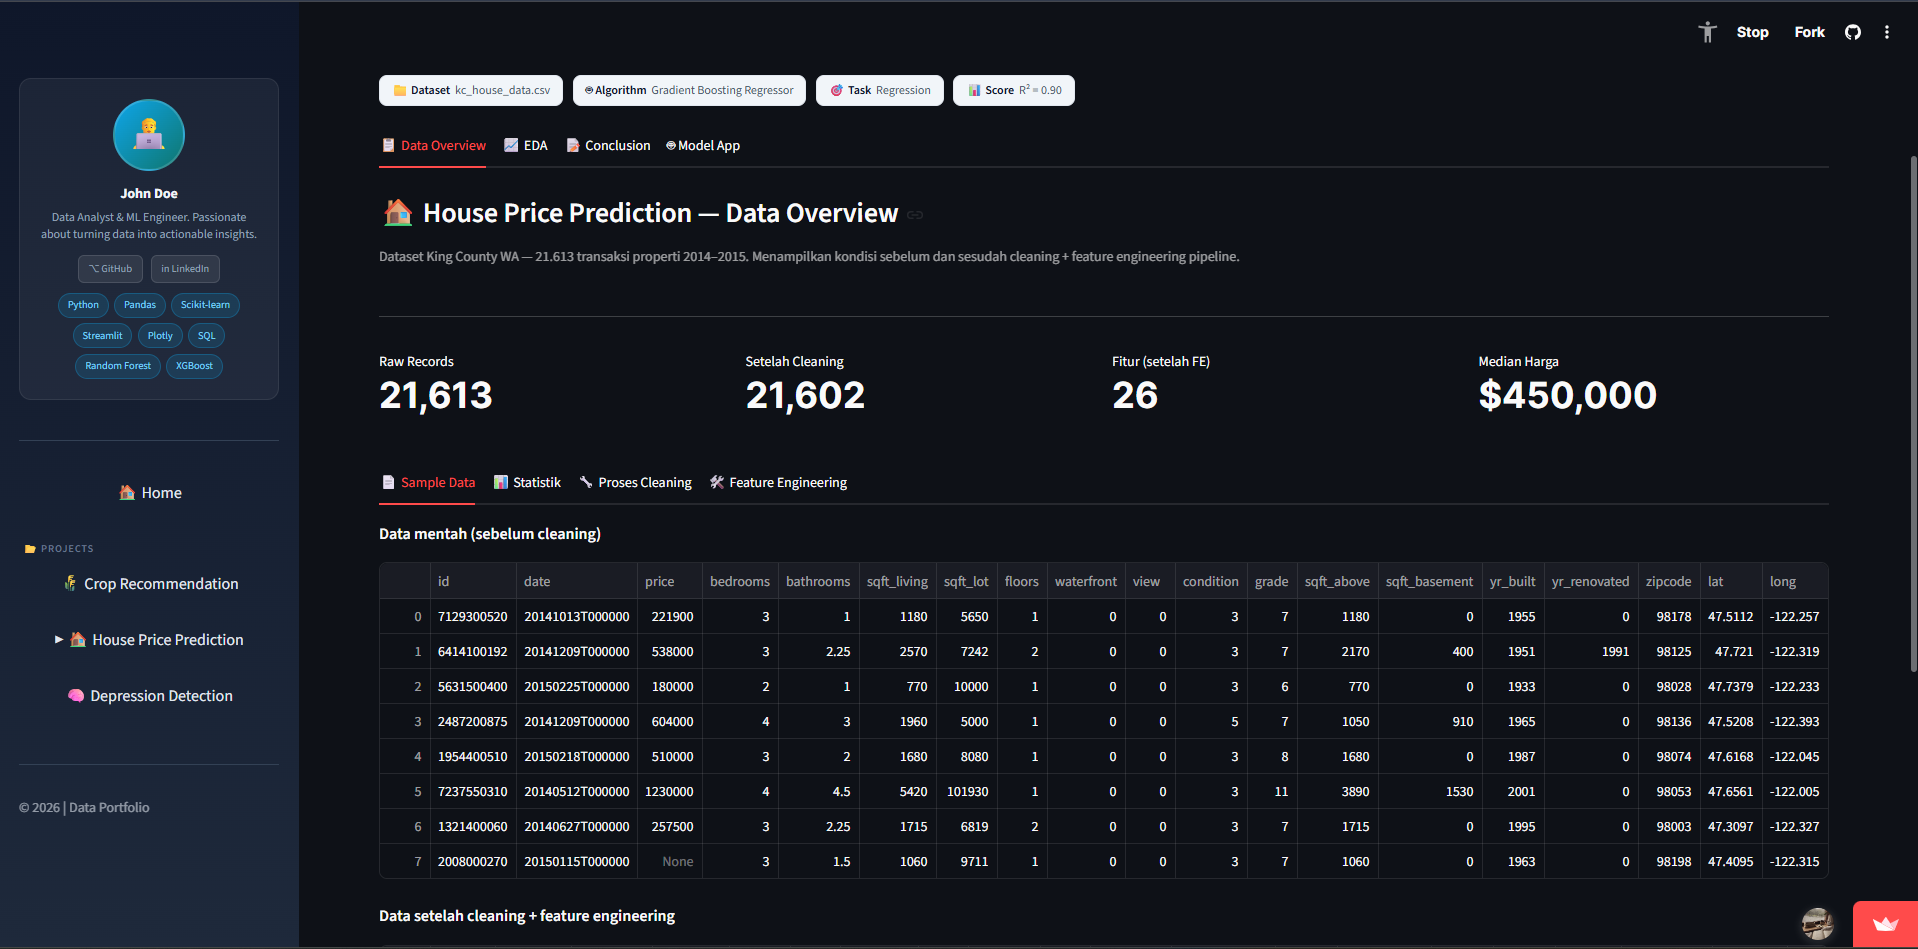This screenshot has height=949, width=1918.
Task: Click the date cell 20140512T000000
Action: click(576, 791)
